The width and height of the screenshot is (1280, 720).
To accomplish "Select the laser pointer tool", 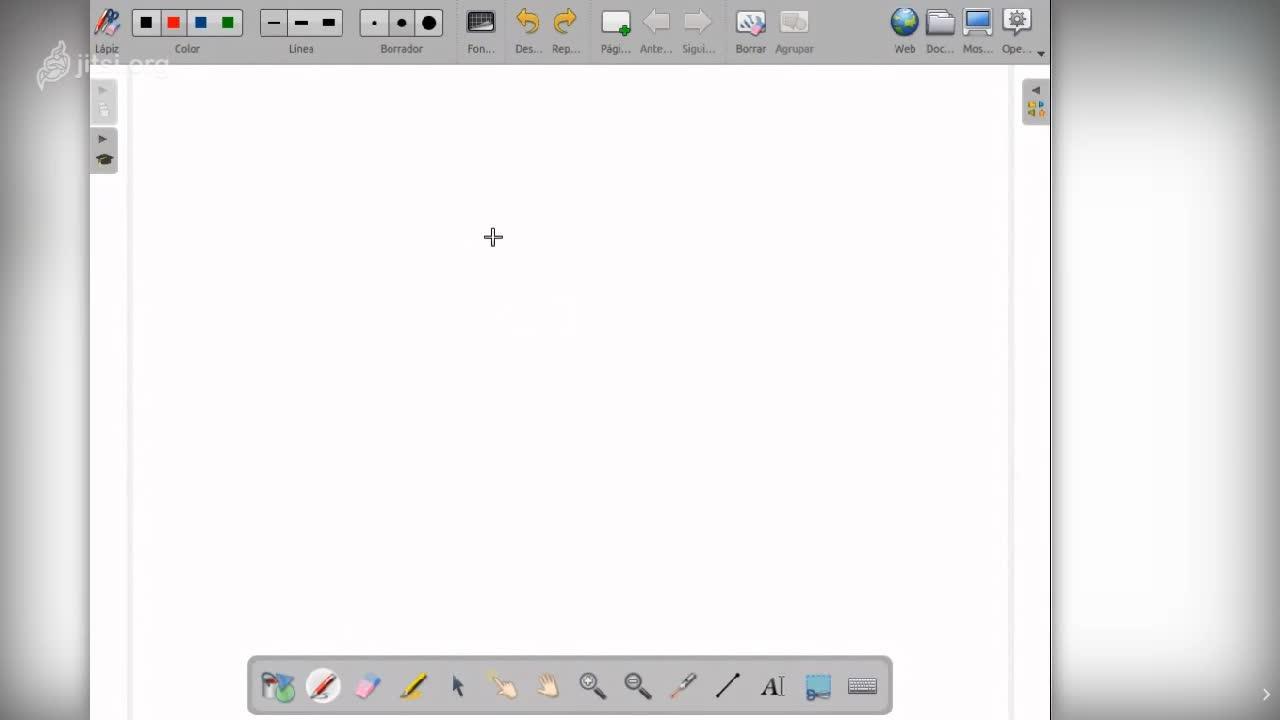I will [x=683, y=686].
